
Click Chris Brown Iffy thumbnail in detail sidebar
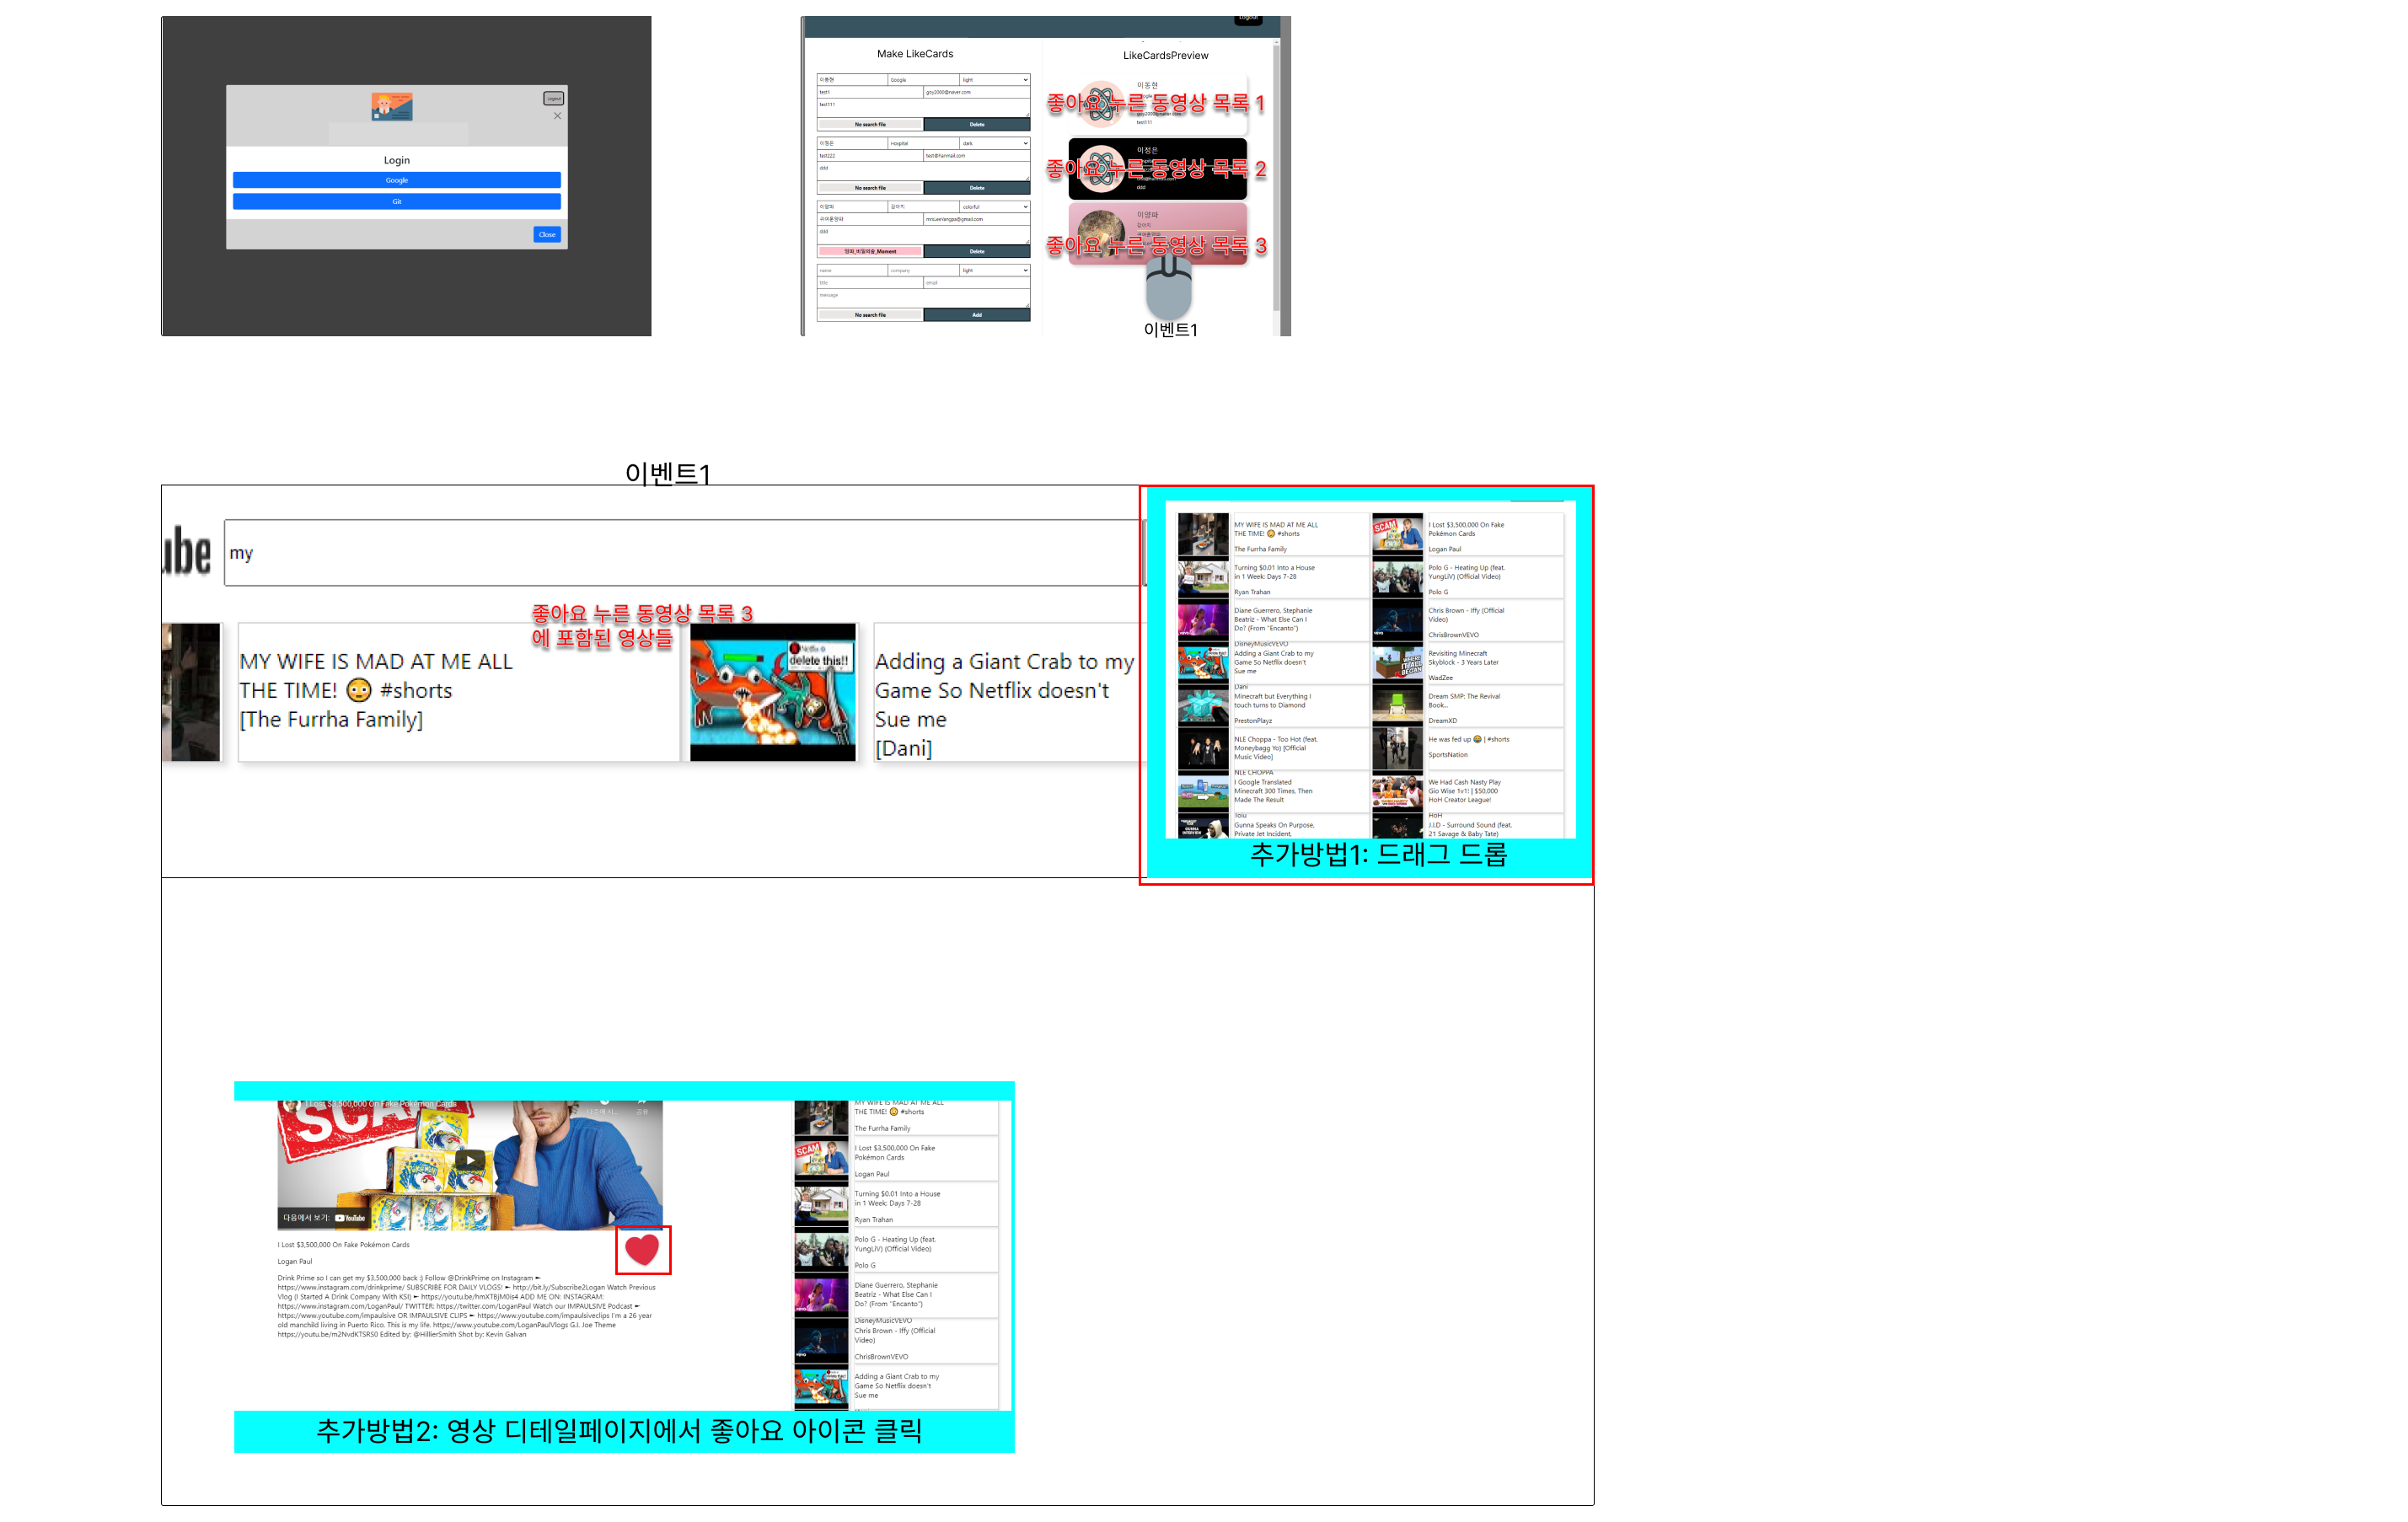tap(821, 1340)
